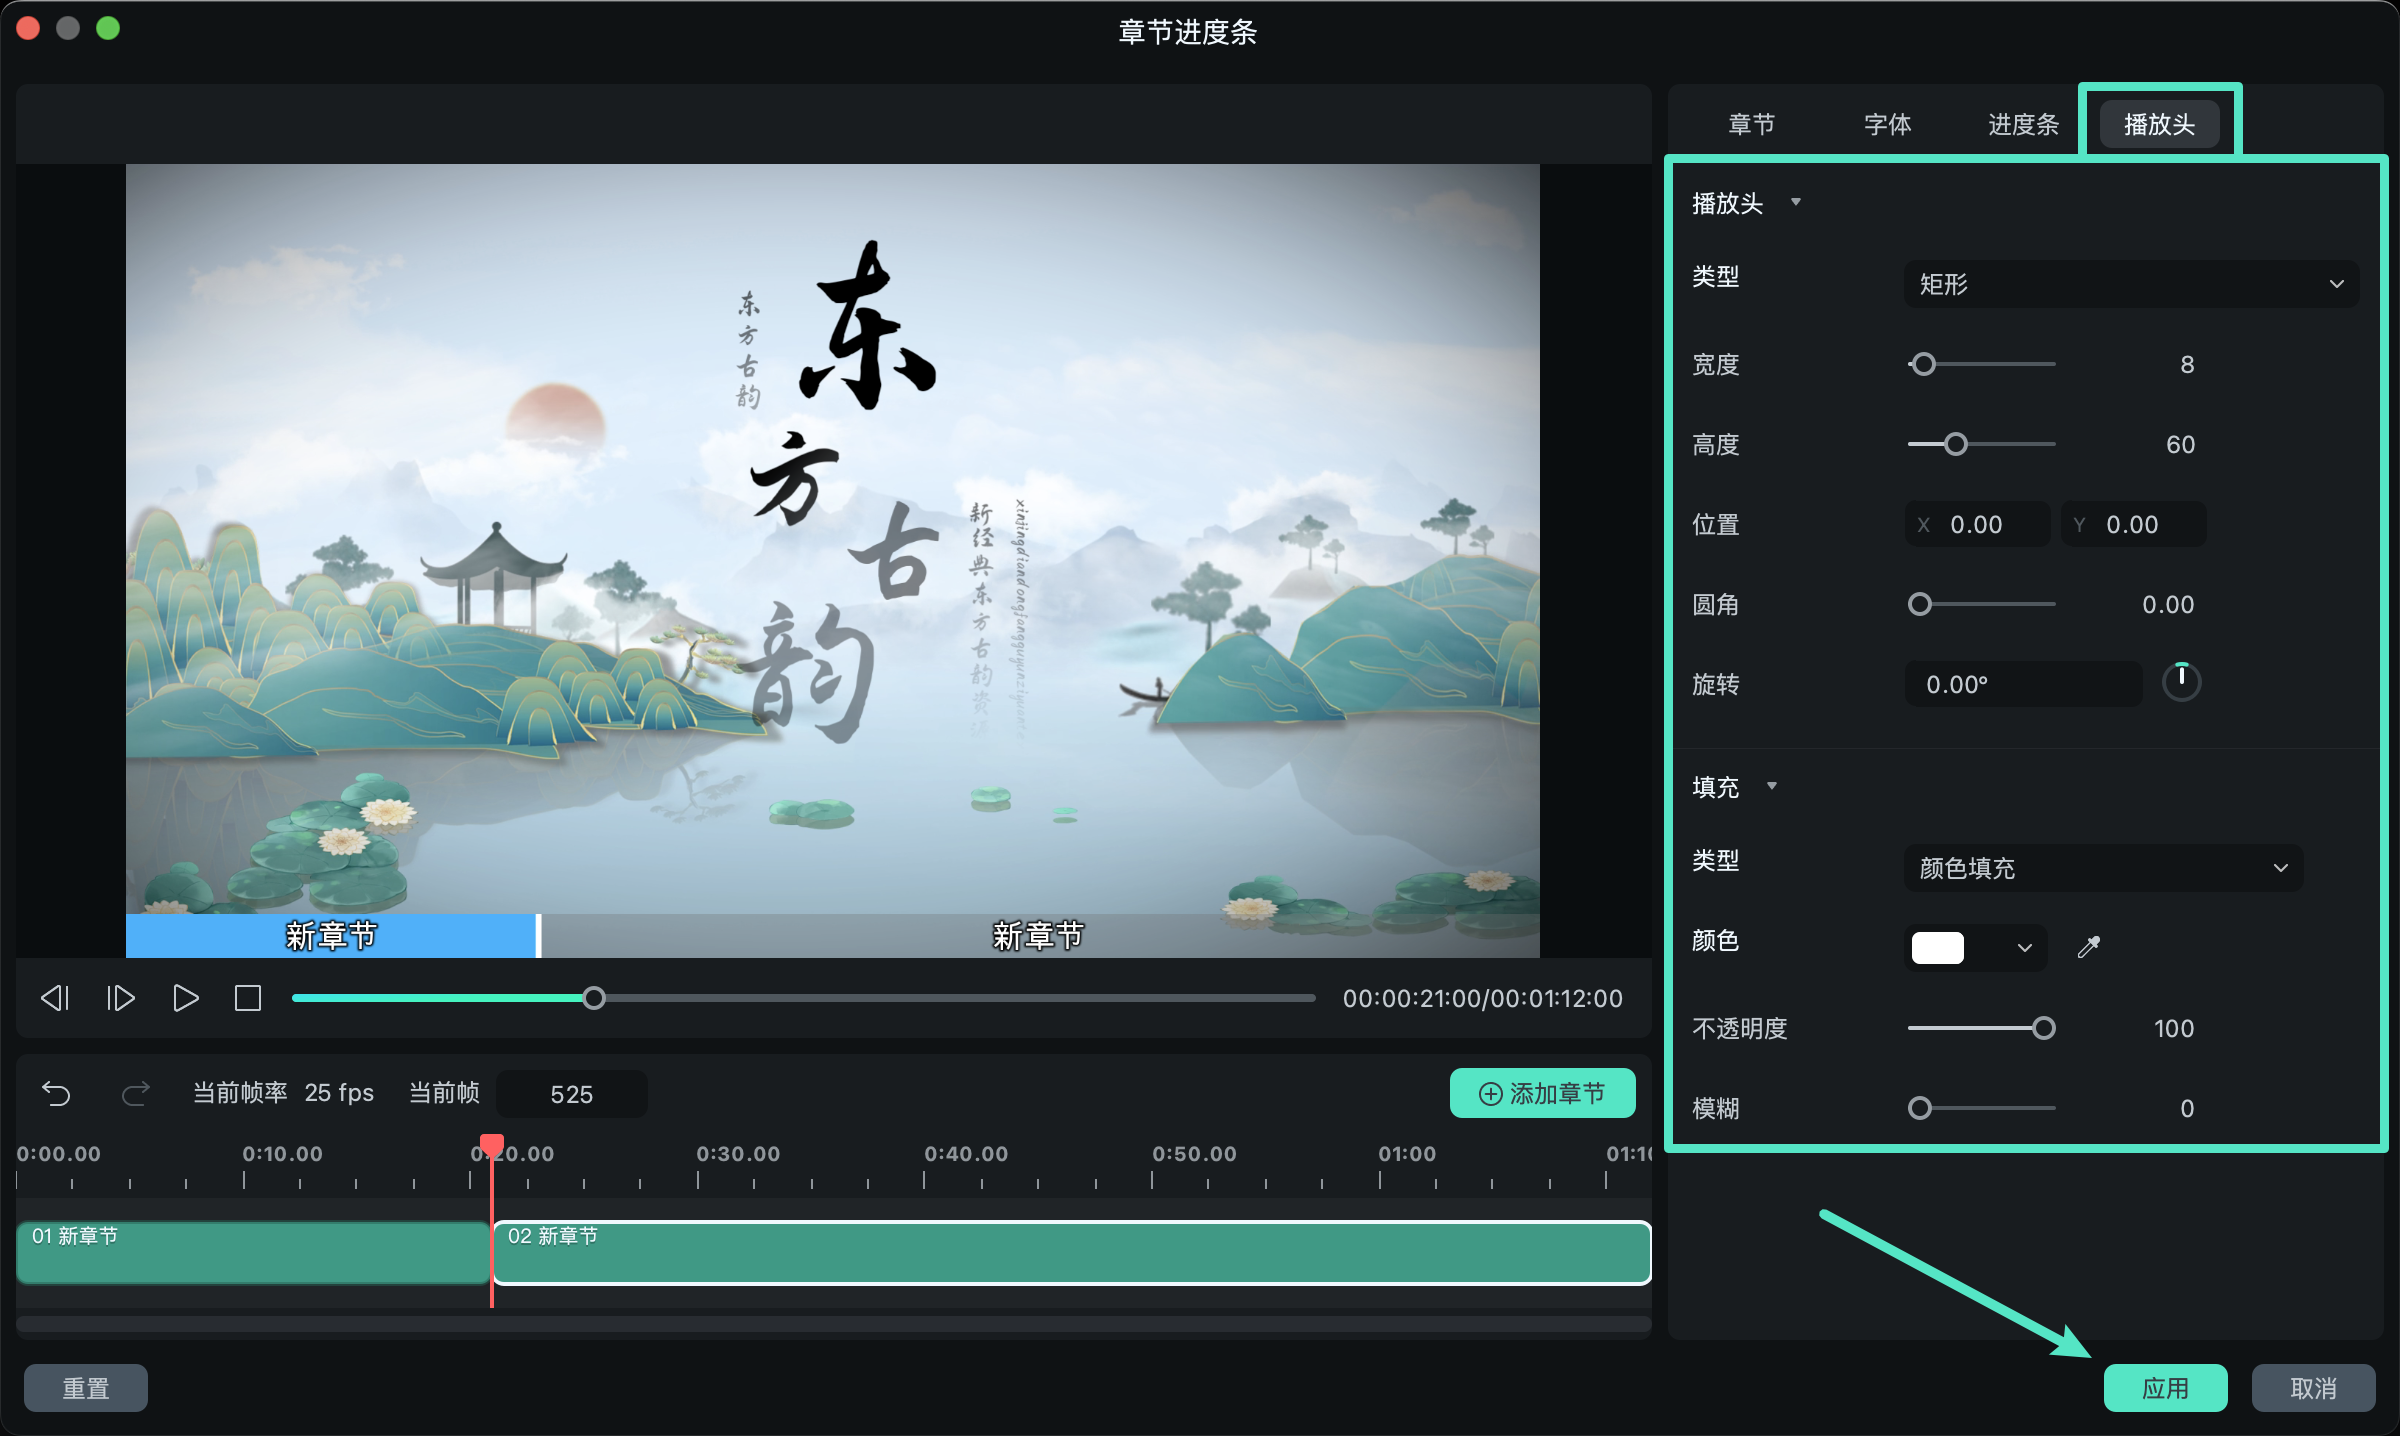The image size is (2400, 1436).
Task: Click the blue 新章节 bar in preview
Action: point(331,936)
